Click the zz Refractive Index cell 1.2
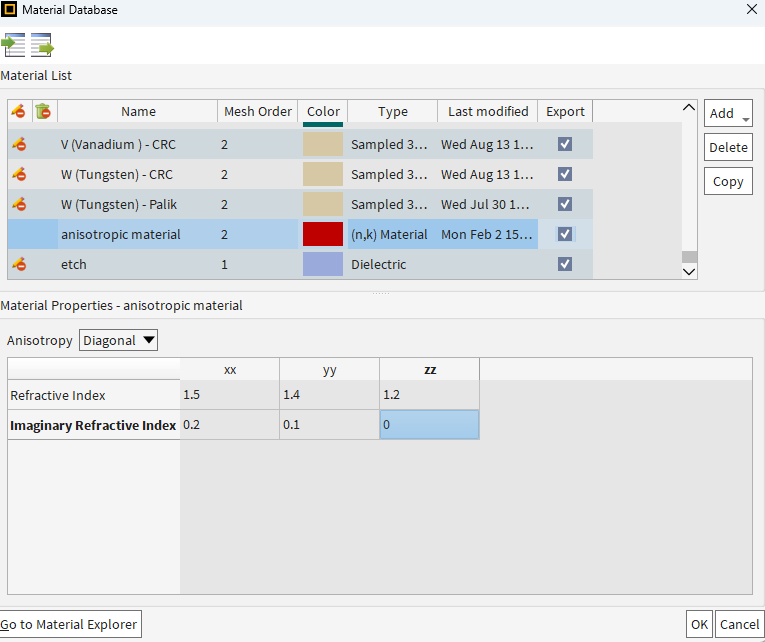Screen dimensions: 765x642 [x=429, y=394]
